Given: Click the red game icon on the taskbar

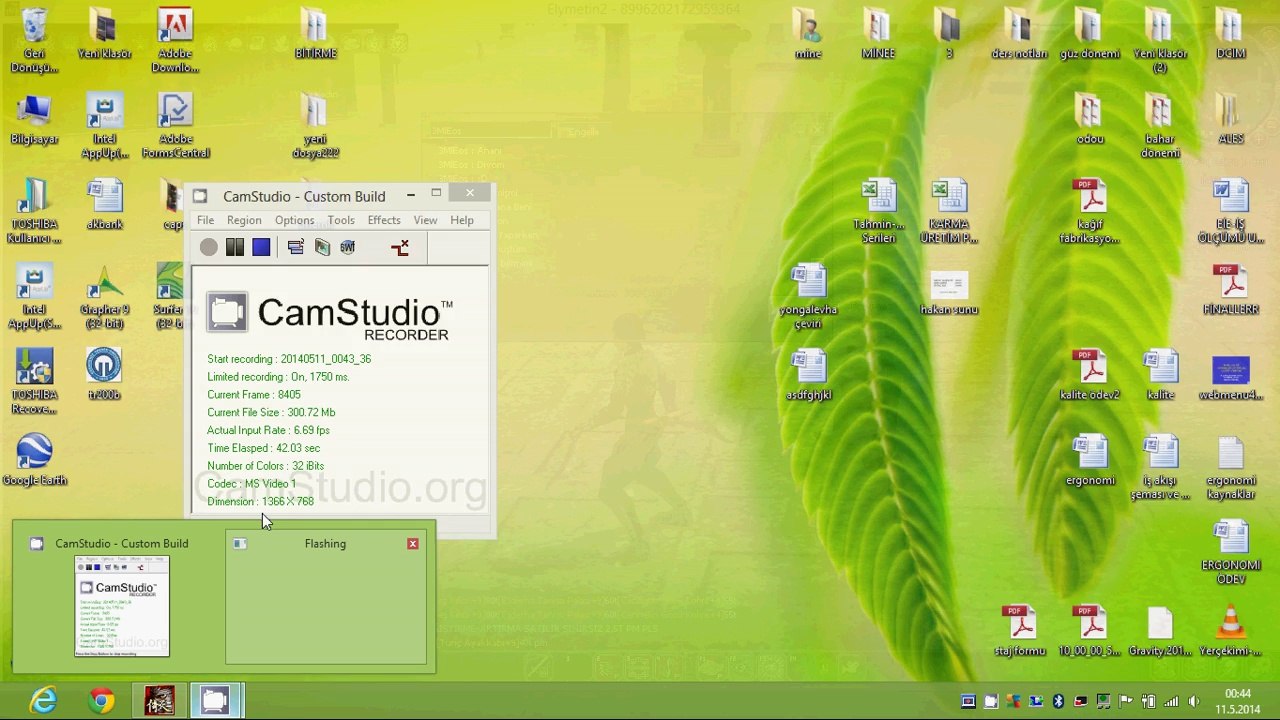Looking at the screenshot, I should tap(159, 701).
